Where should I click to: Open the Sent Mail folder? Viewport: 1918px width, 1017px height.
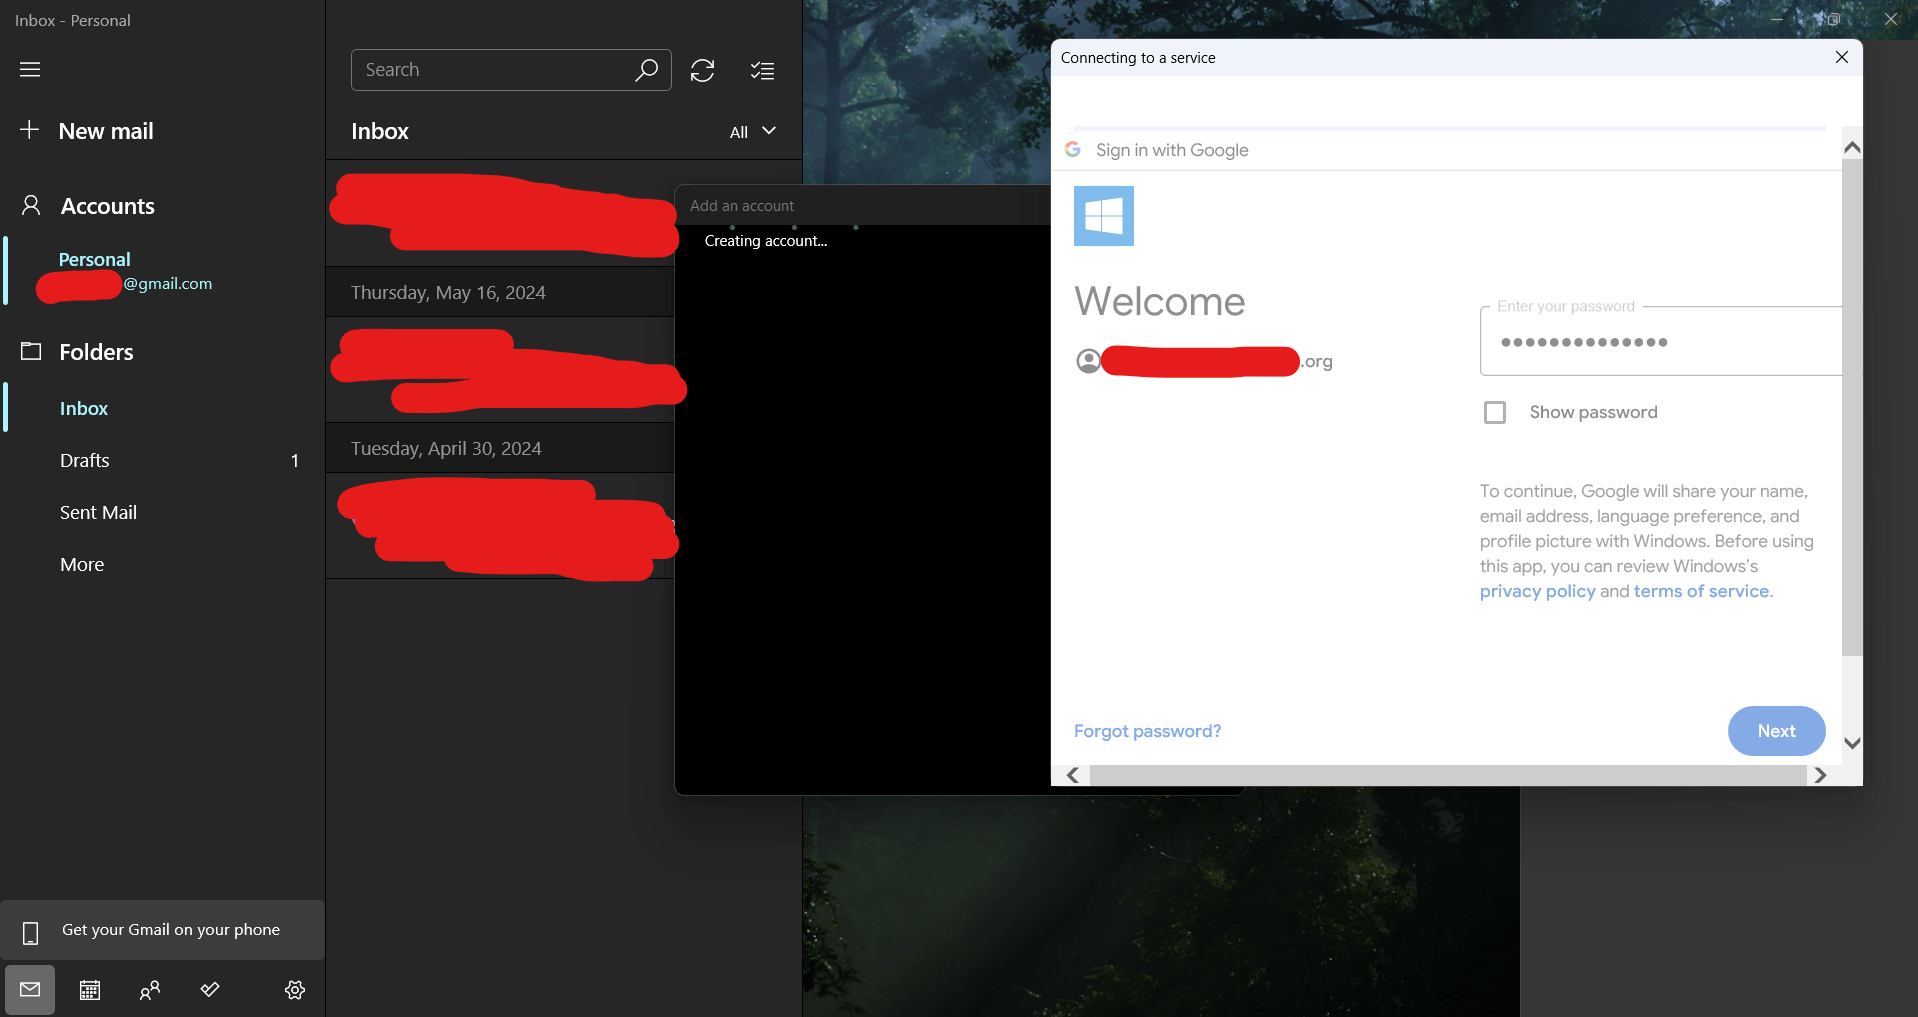pyautogui.click(x=98, y=512)
